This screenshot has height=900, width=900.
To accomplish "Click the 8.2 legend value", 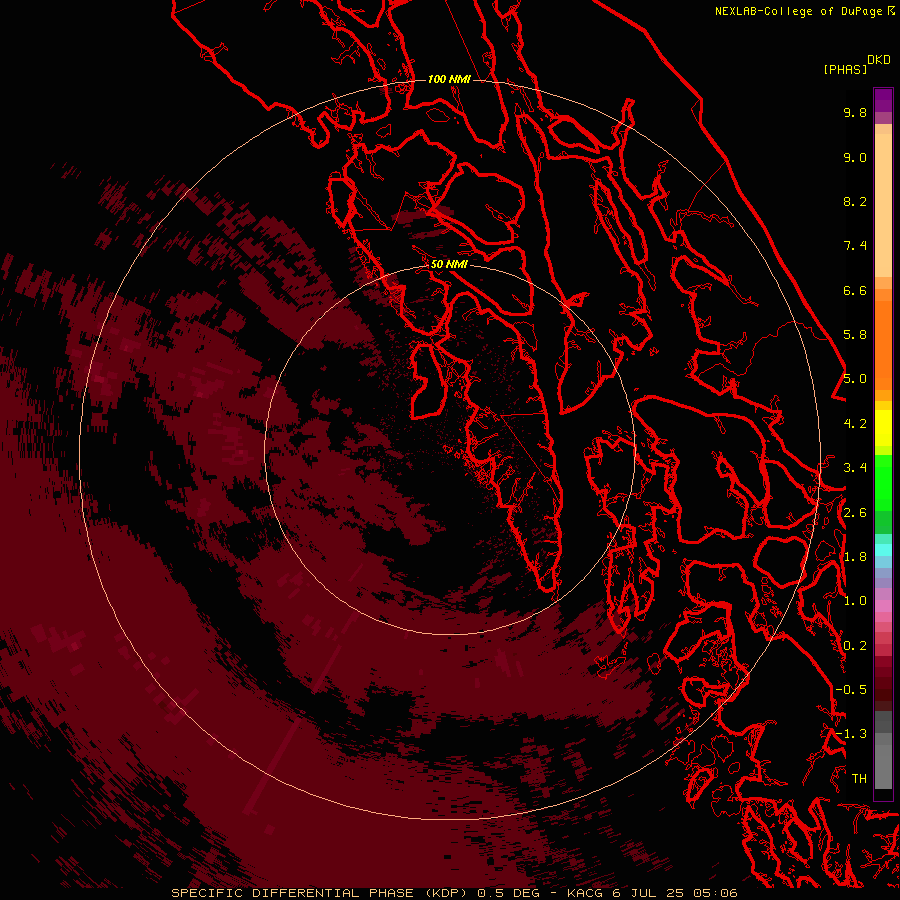I will [855, 201].
